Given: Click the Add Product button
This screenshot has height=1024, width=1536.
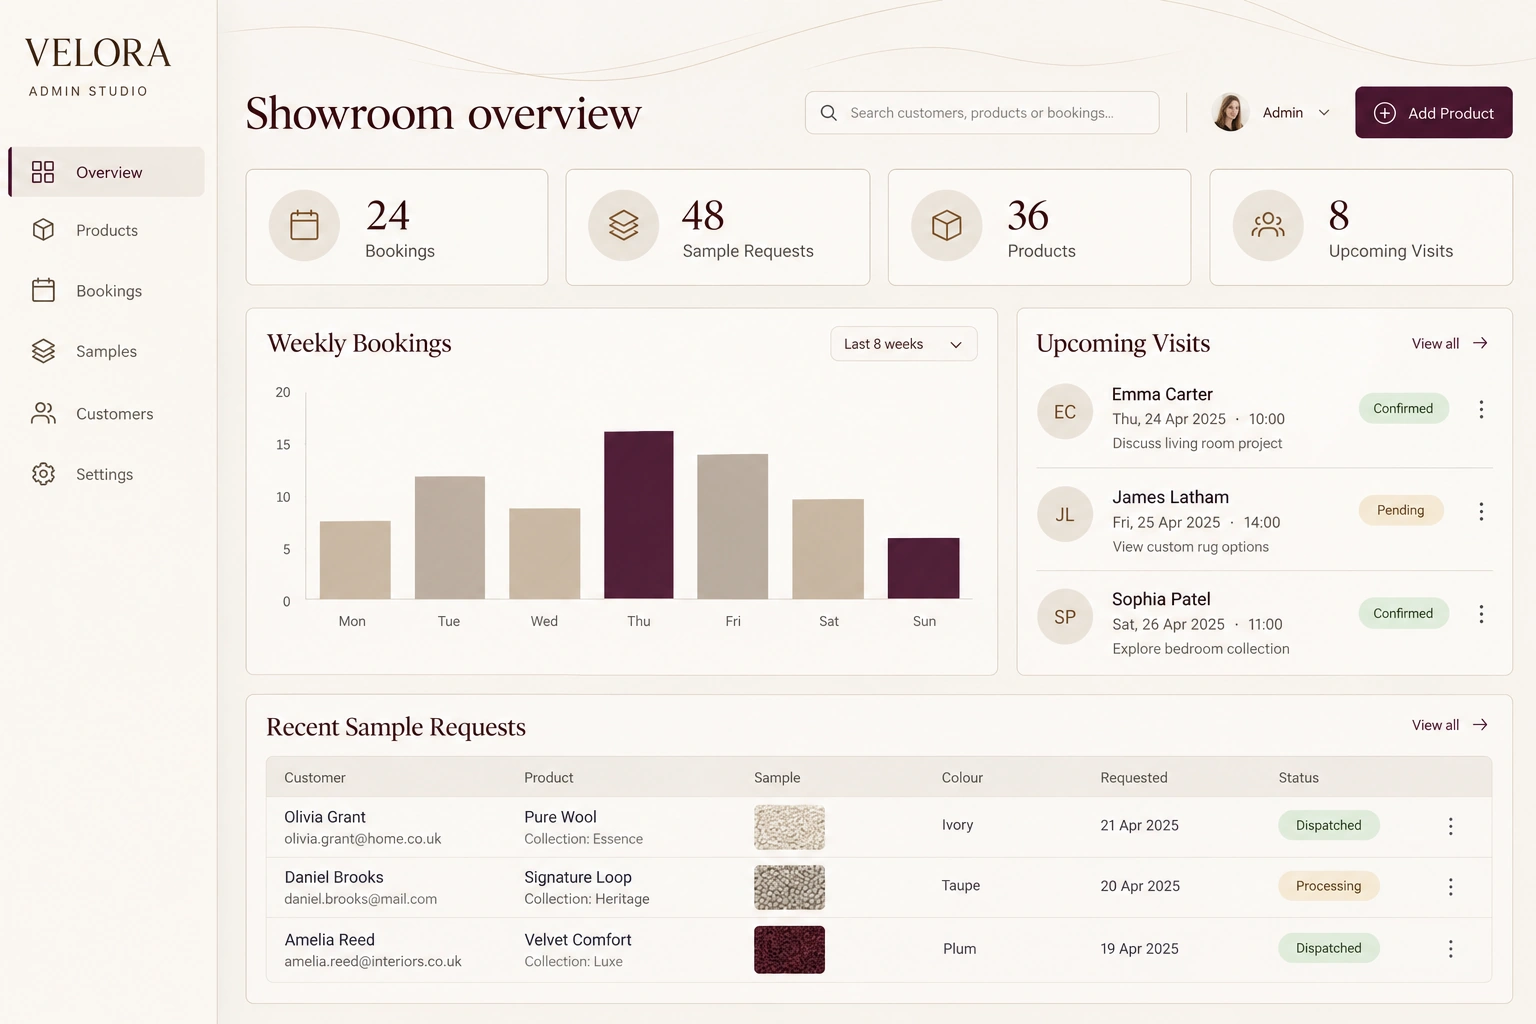Looking at the screenshot, I should [x=1433, y=113].
